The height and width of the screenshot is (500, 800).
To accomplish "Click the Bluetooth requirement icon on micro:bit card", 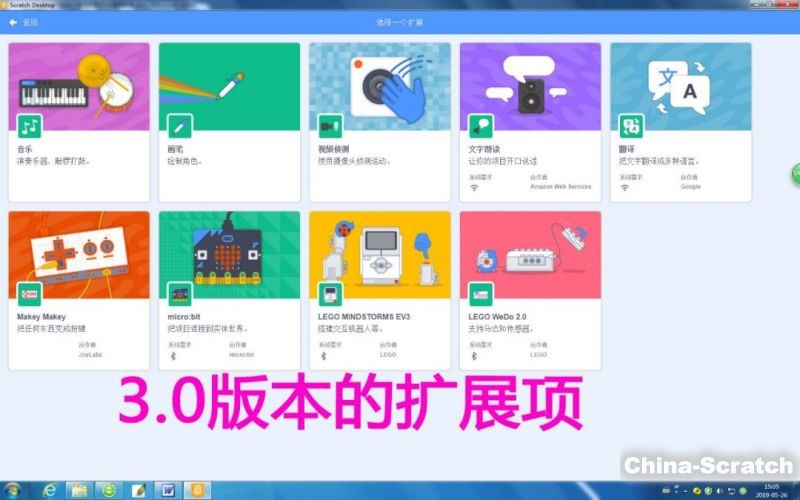I will point(173,356).
